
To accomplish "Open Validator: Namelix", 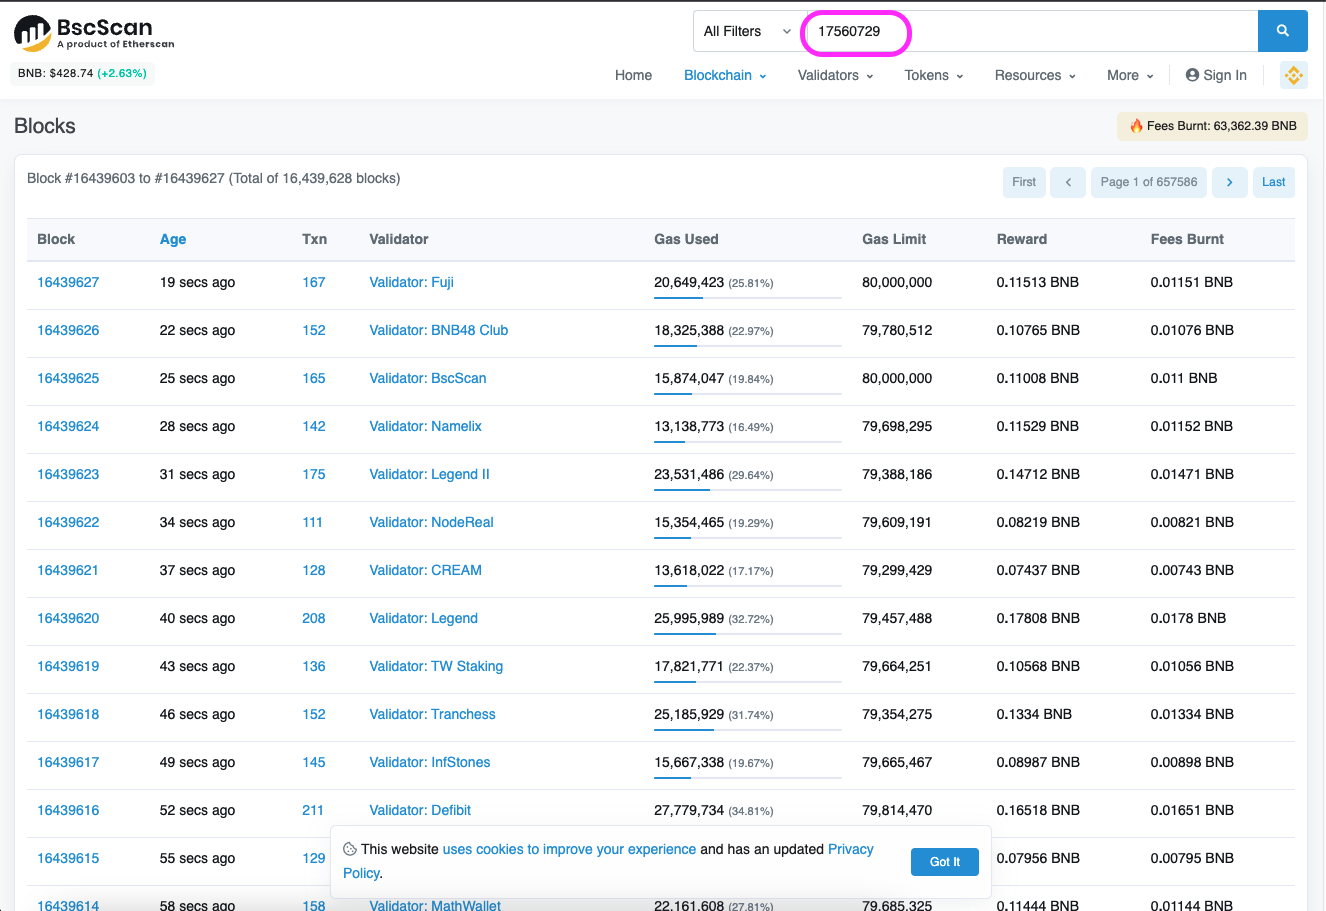I will (x=425, y=426).
